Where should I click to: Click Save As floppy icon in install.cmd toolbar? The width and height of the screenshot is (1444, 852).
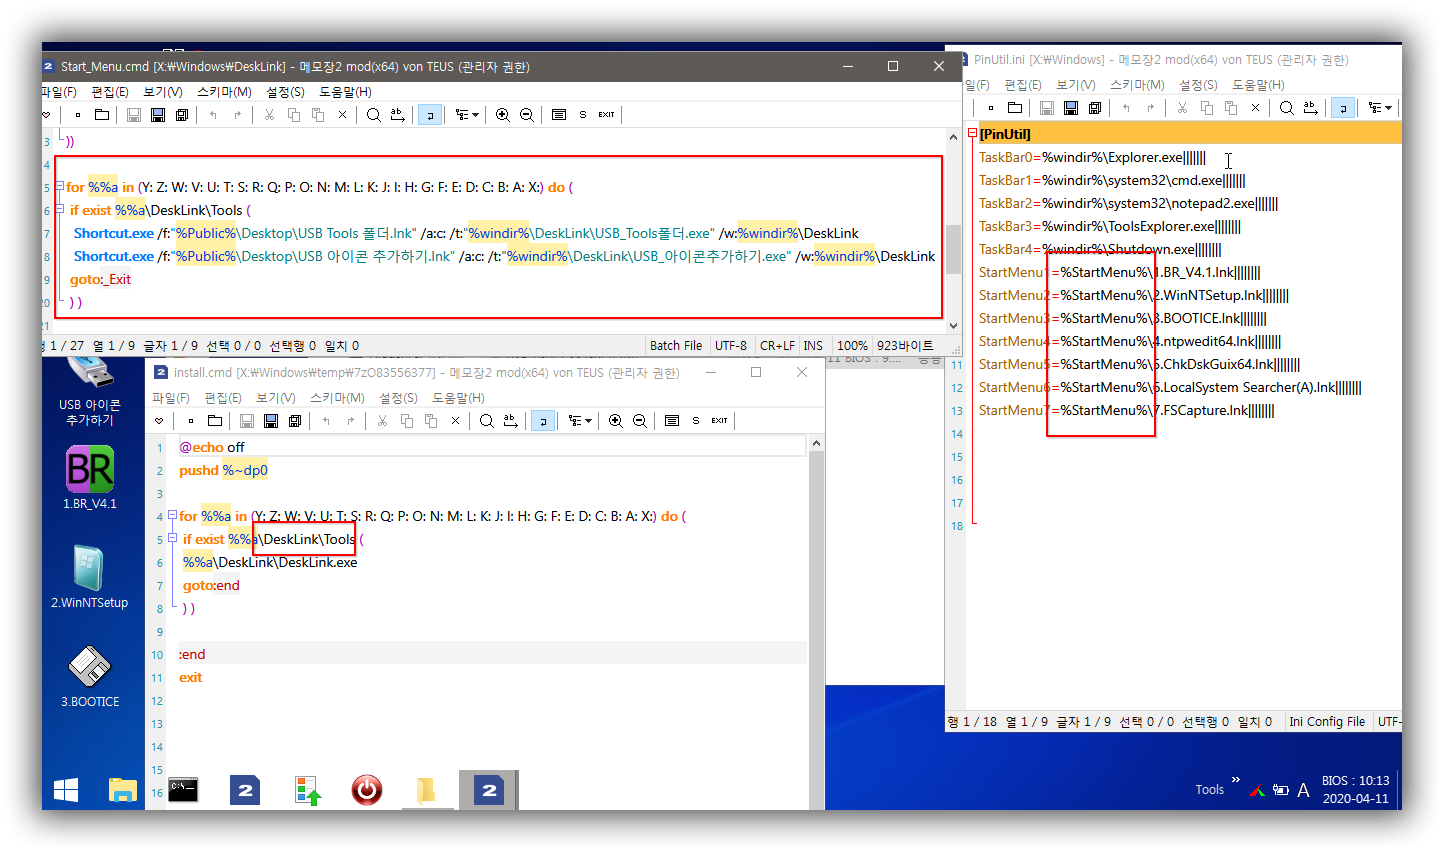click(x=271, y=421)
